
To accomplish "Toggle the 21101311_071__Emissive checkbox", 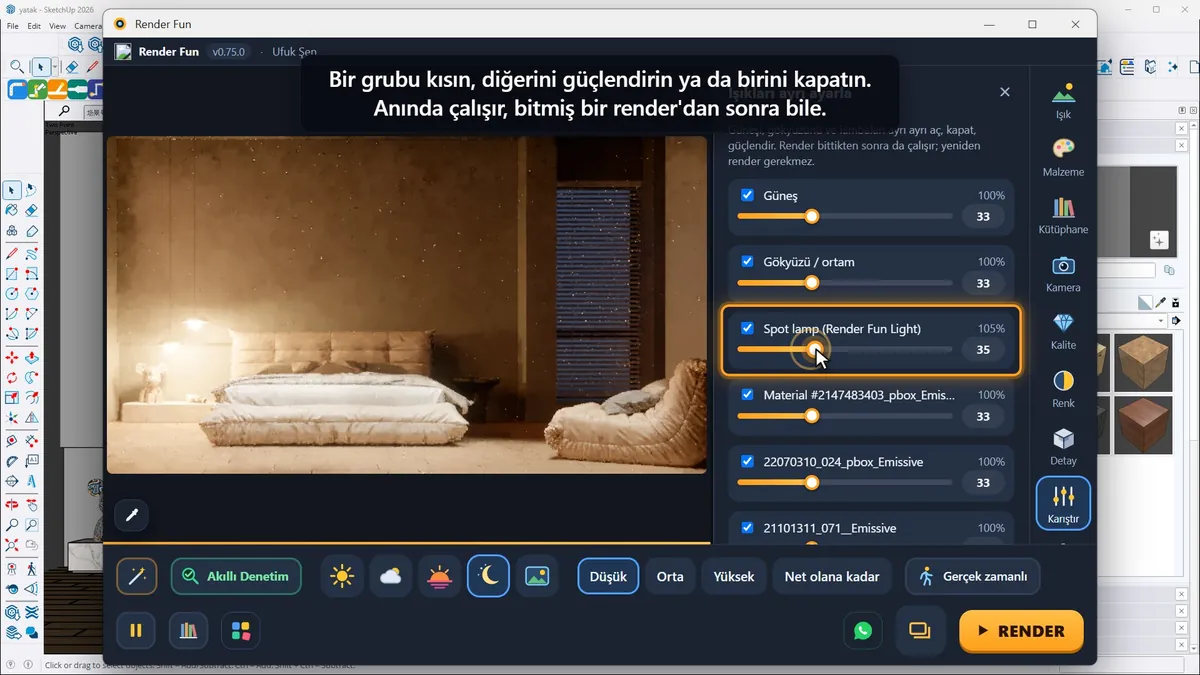I will point(747,527).
